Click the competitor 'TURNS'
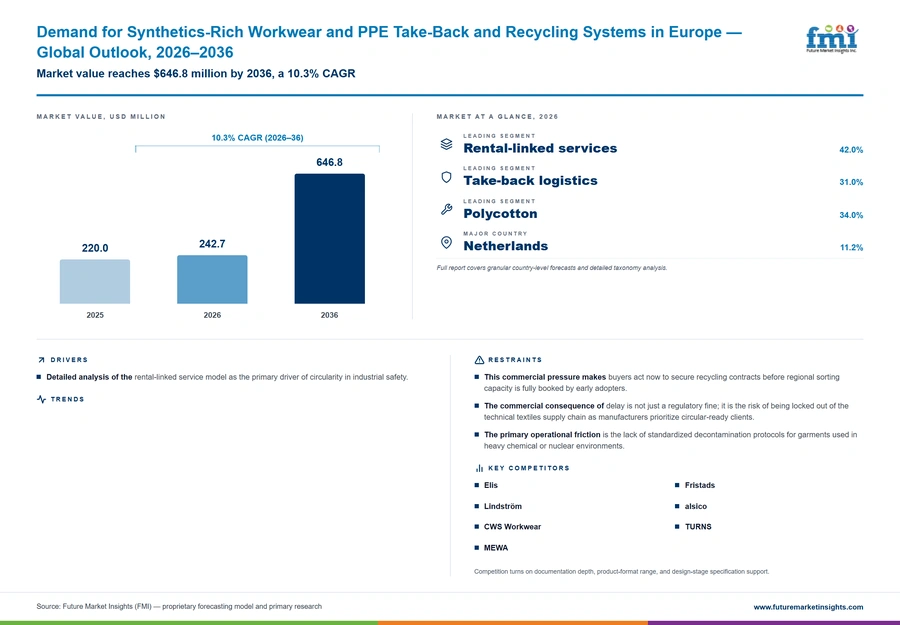The image size is (900, 625). (x=698, y=527)
